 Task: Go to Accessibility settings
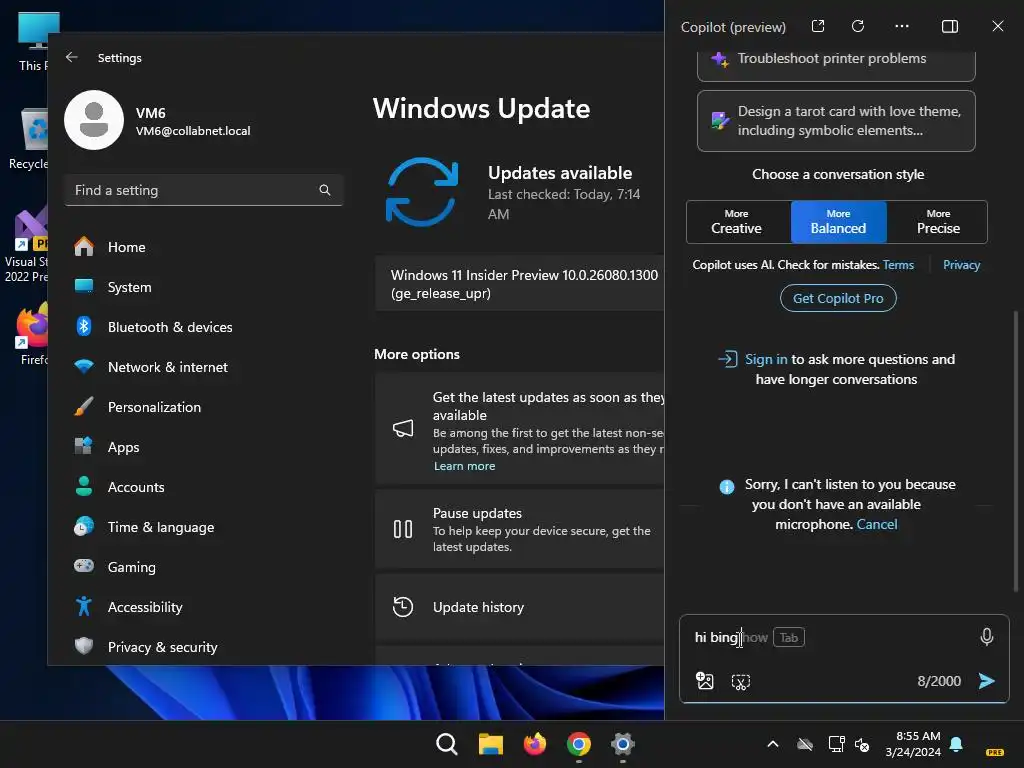pyautogui.click(x=202, y=607)
